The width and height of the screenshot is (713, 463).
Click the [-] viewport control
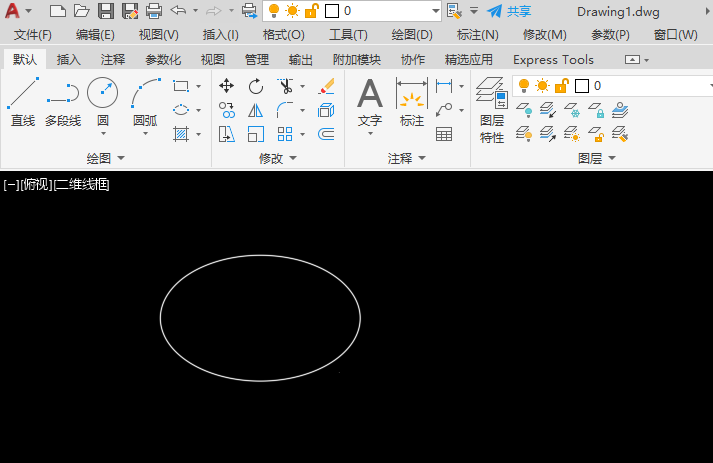pyautogui.click(x=11, y=185)
